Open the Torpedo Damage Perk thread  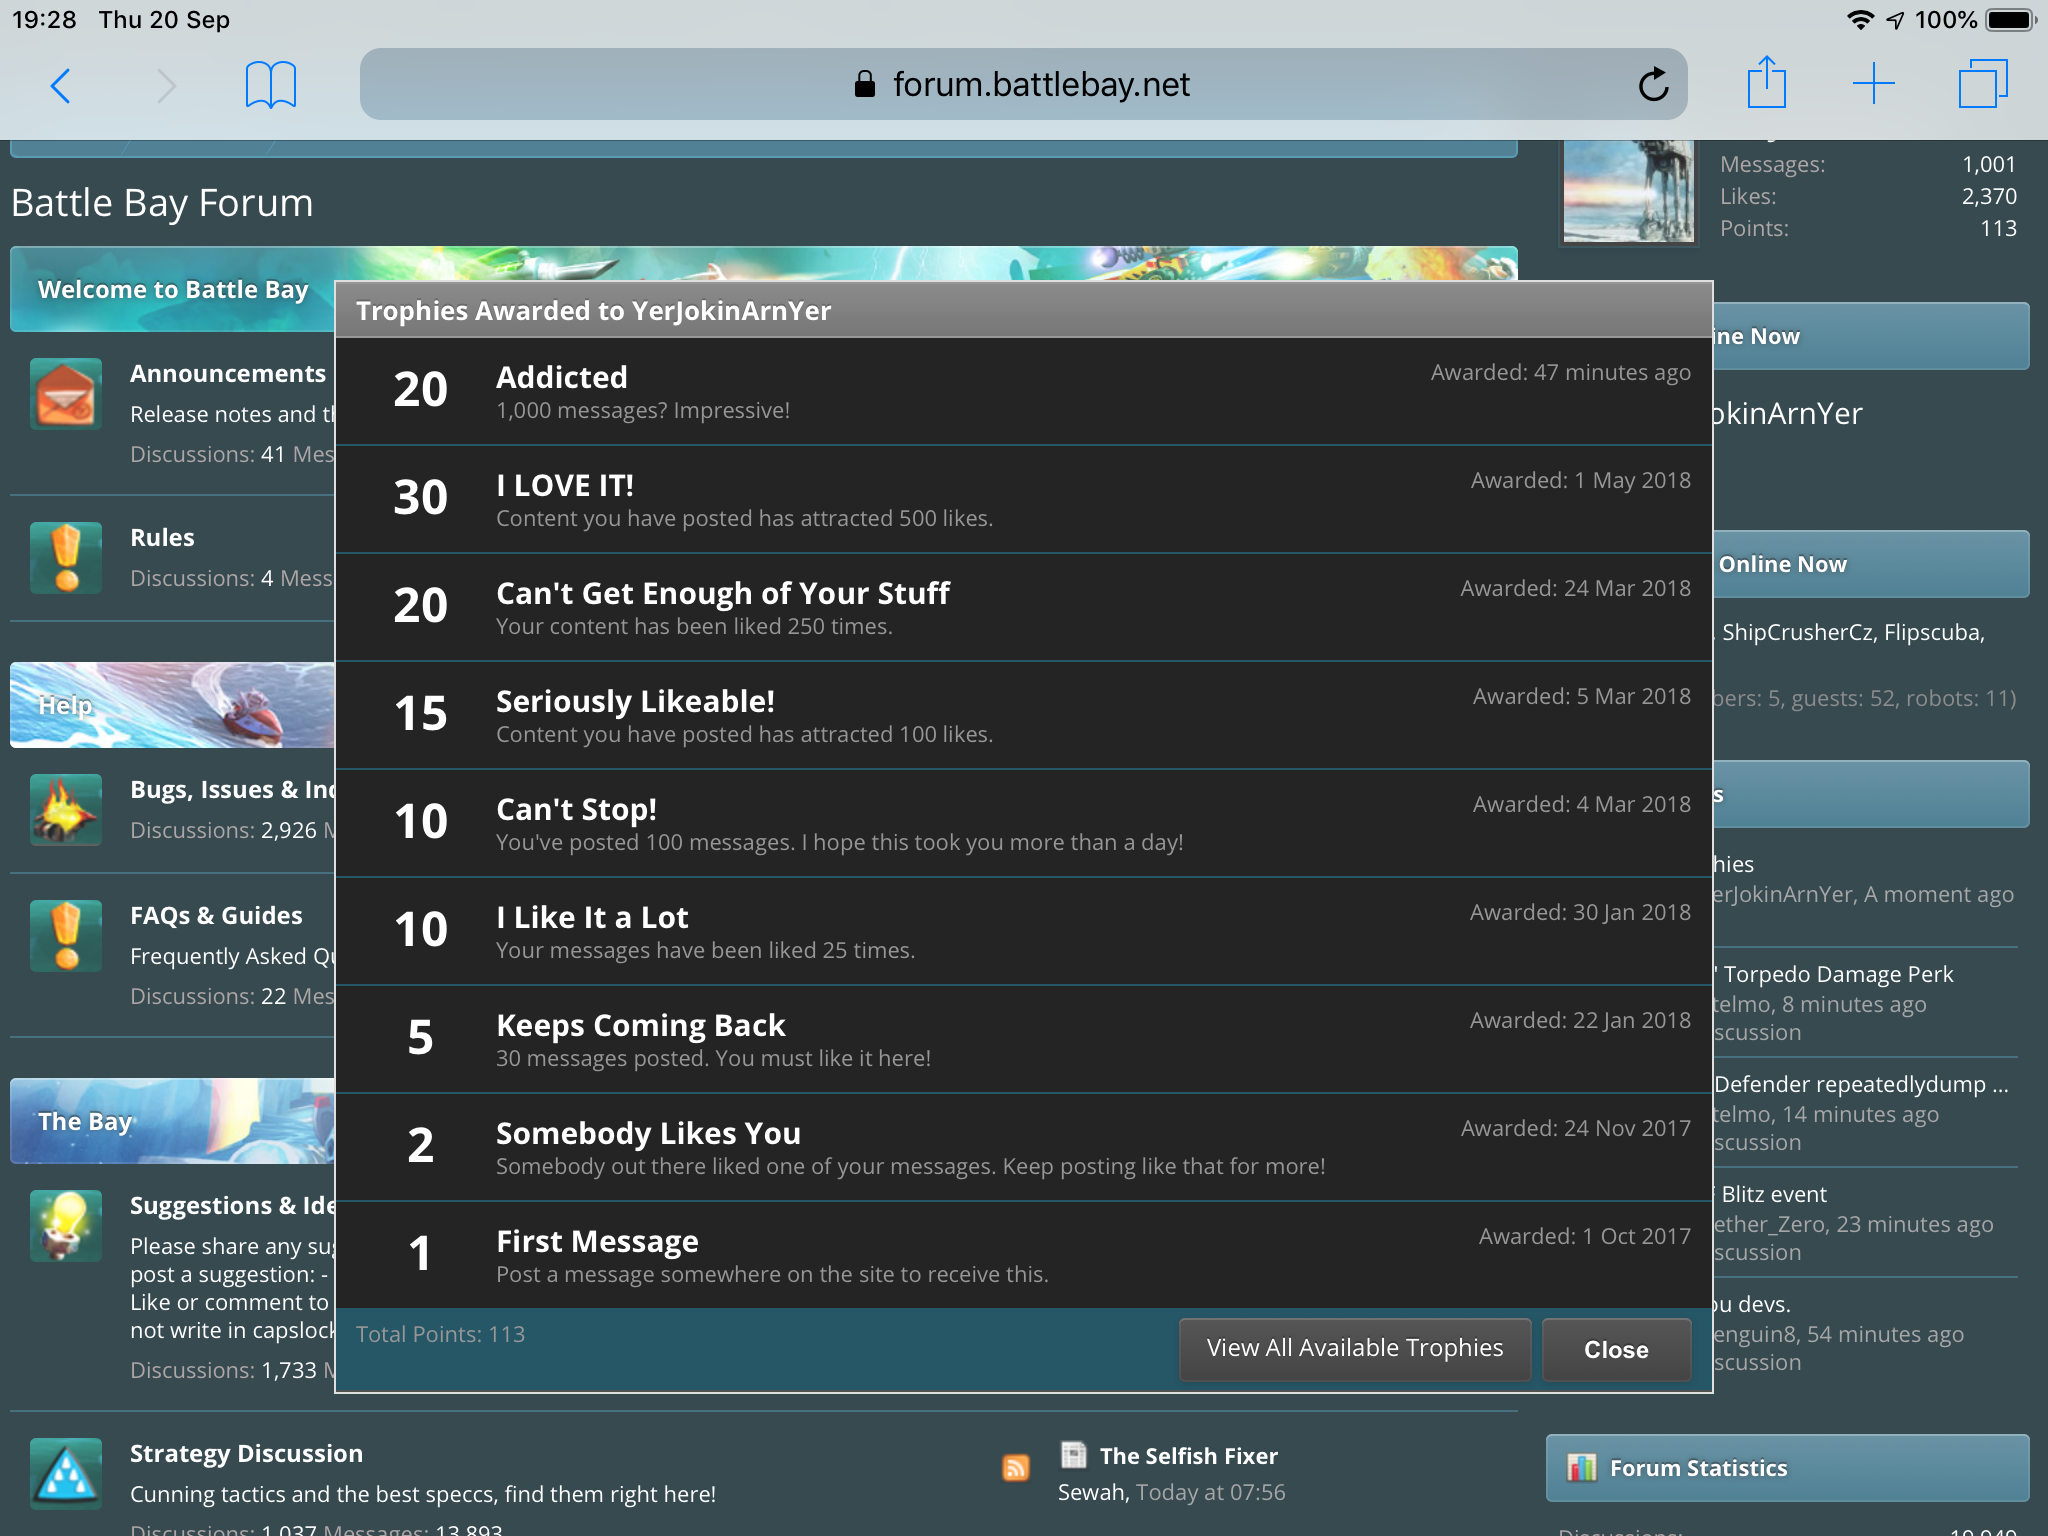coord(1837,974)
